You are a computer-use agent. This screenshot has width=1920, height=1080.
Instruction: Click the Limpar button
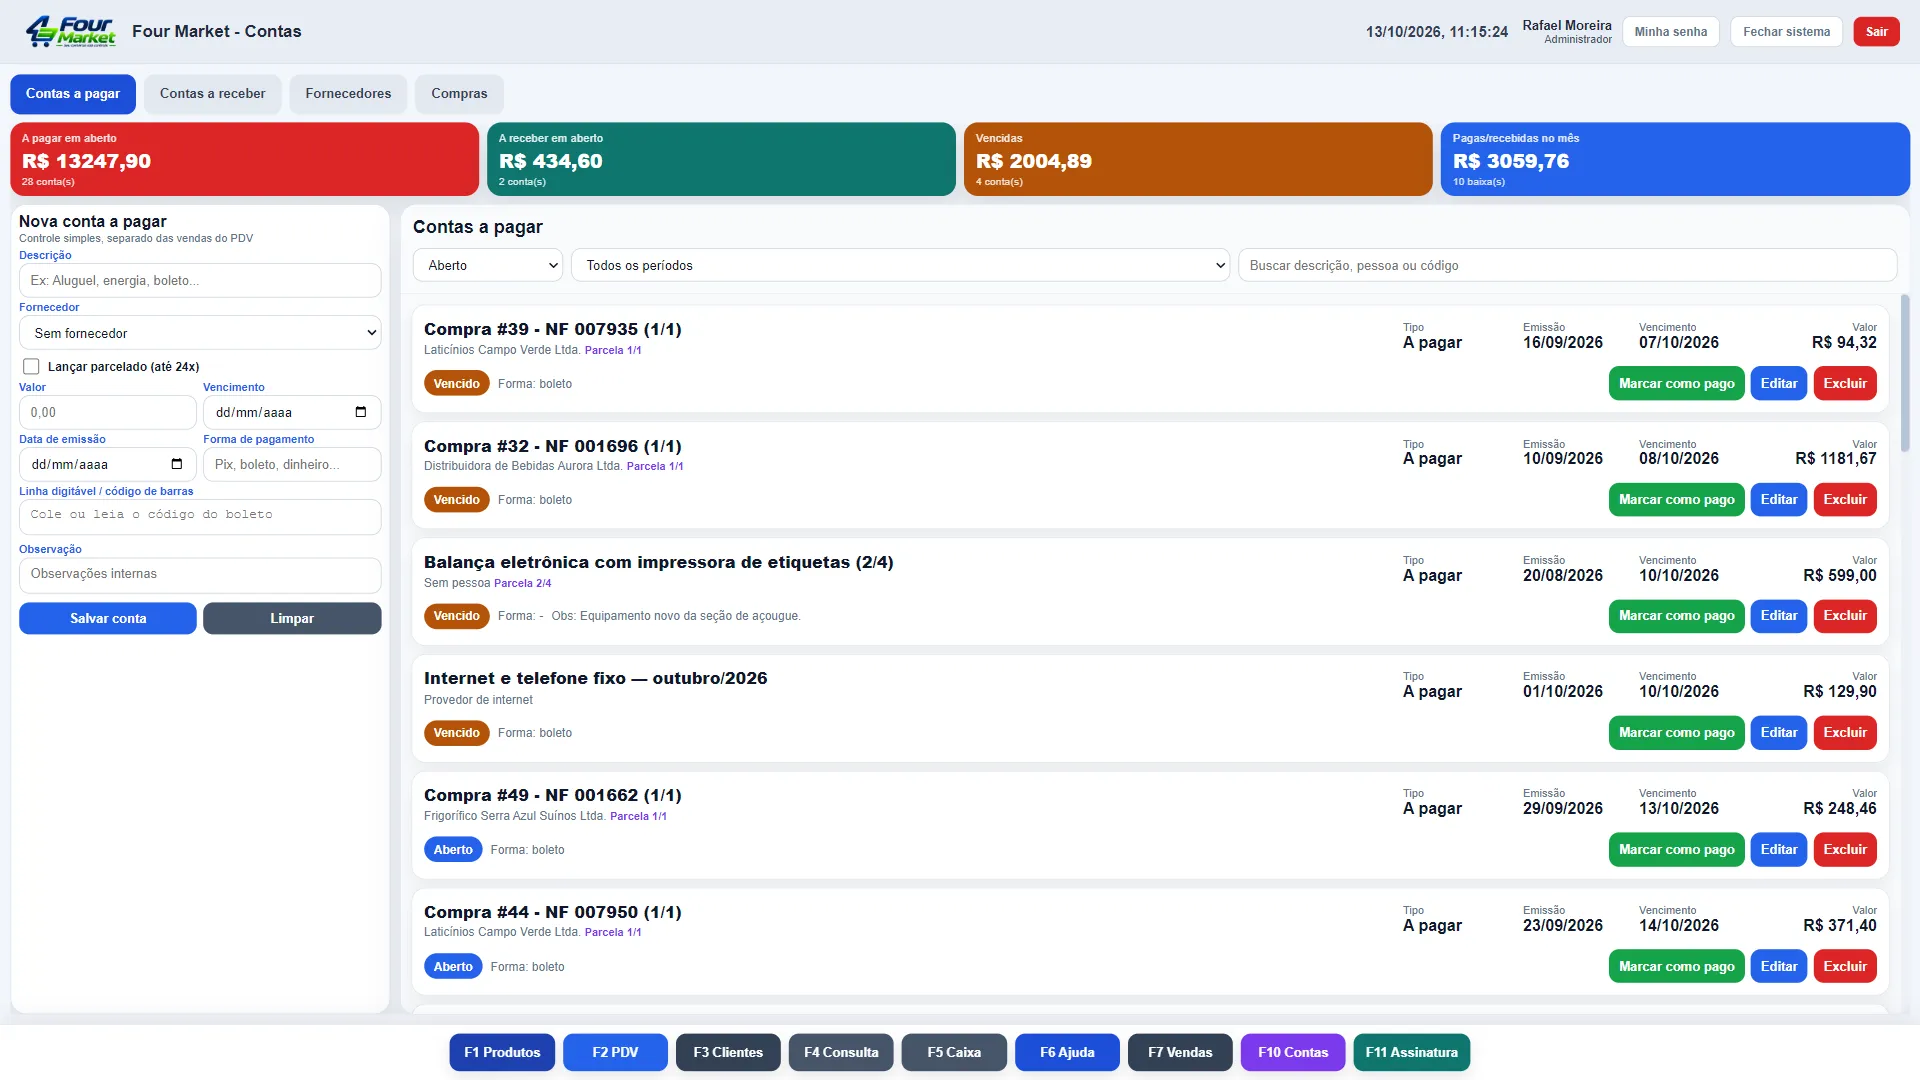click(x=292, y=618)
